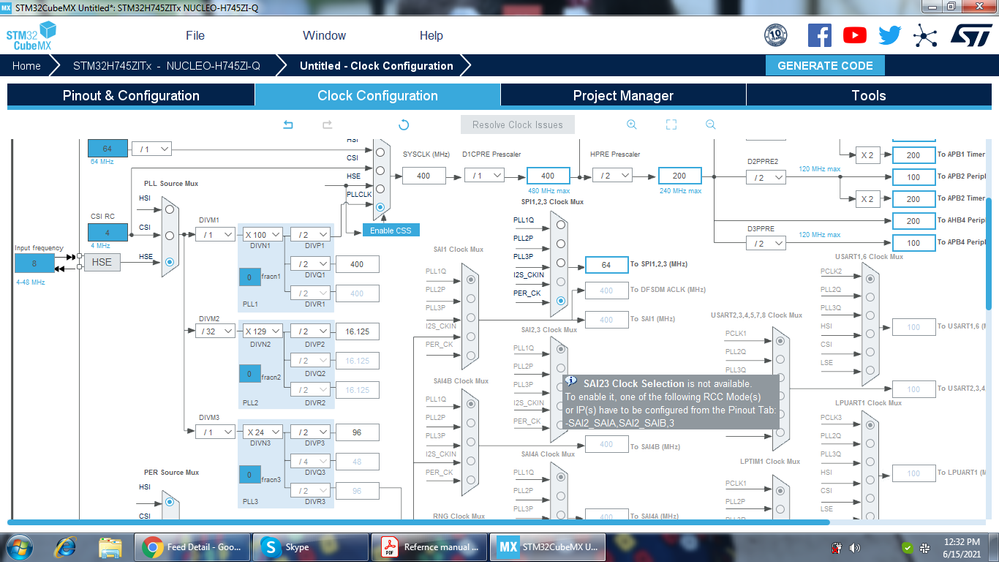The image size is (999, 562).
Task: Open DIVM1 /1 divider dropdown
Action: [215, 234]
